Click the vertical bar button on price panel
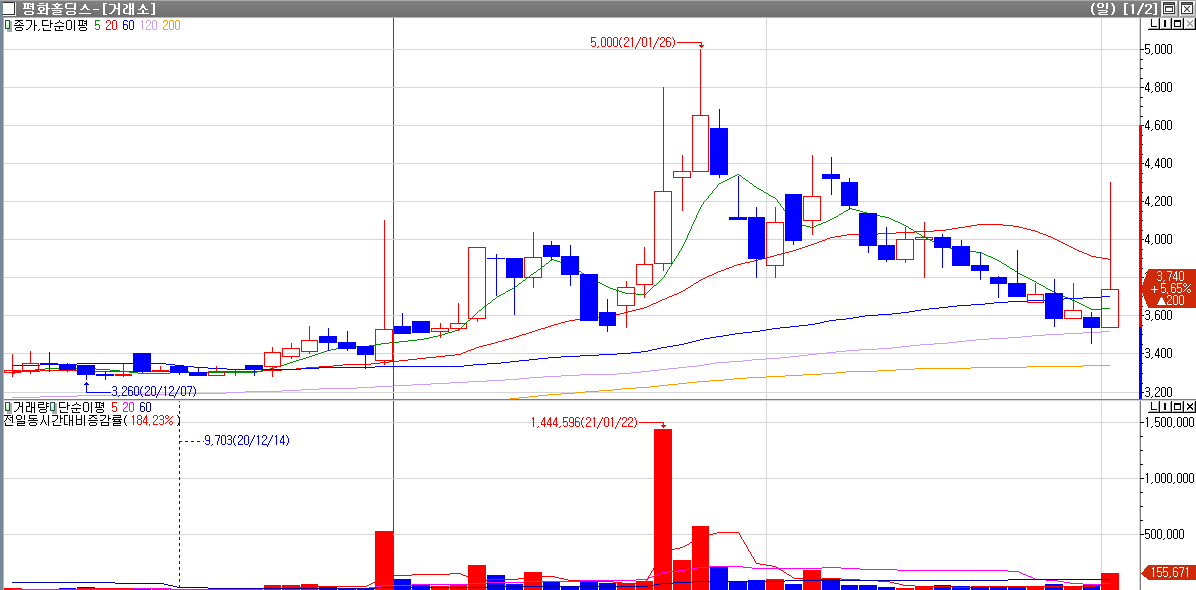Screen dimensions: 1196x590 [x=1164, y=24]
